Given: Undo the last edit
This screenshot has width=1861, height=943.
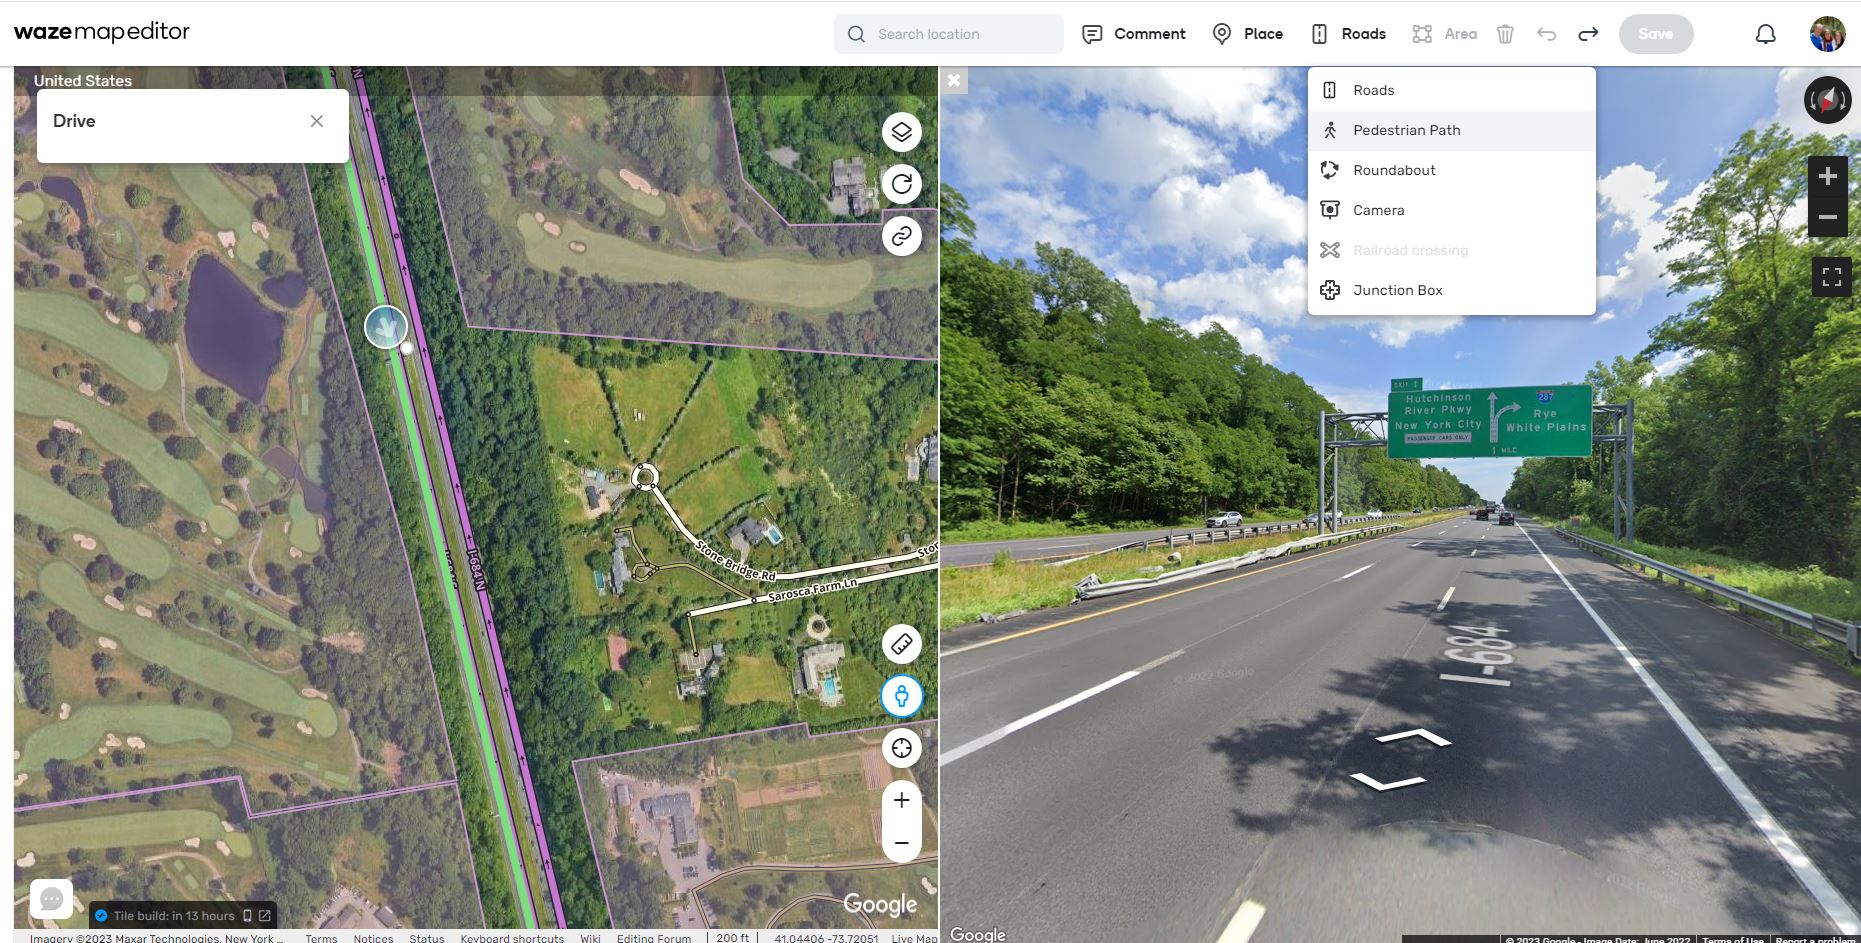Looking at the screenshot, I should click(1546, 34).
